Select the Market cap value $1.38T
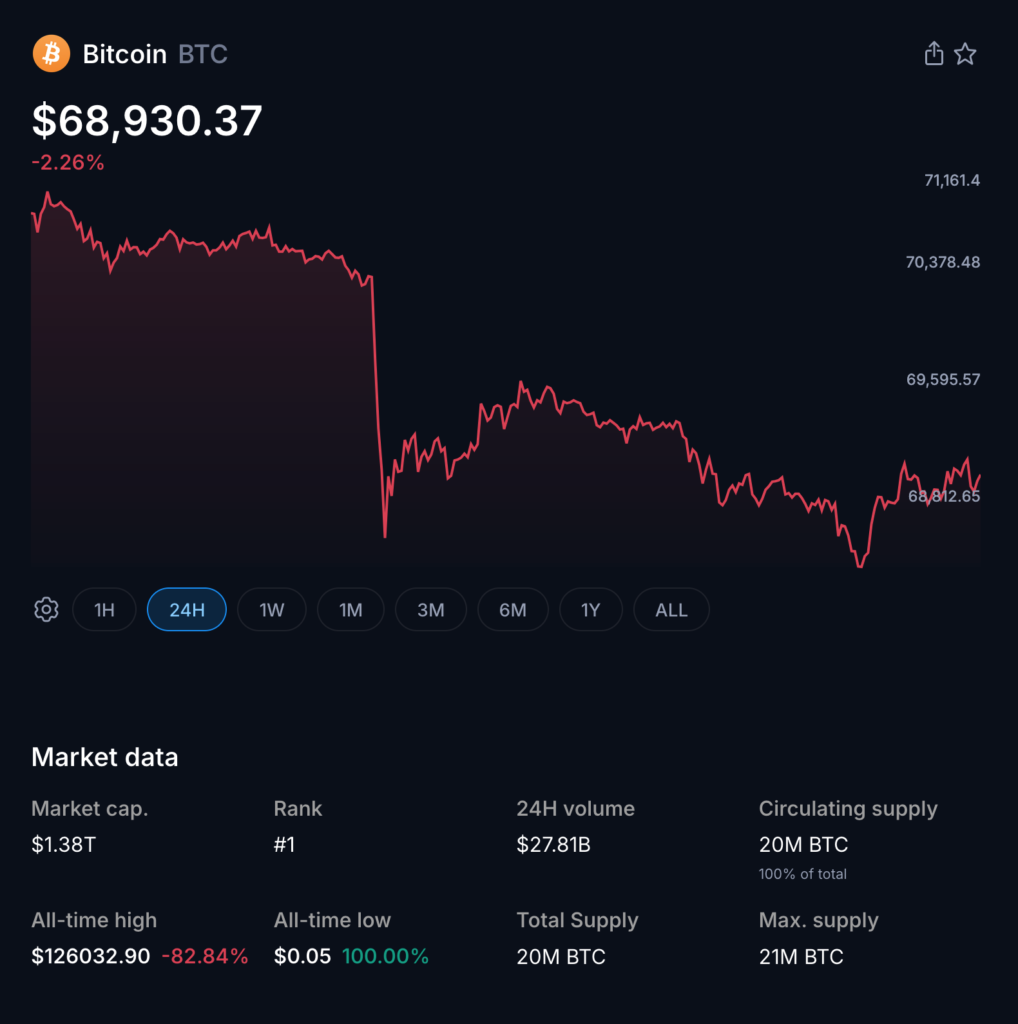Image resolution: width=1018 pixels, height=1024 pixels. [x=58, y=844]
